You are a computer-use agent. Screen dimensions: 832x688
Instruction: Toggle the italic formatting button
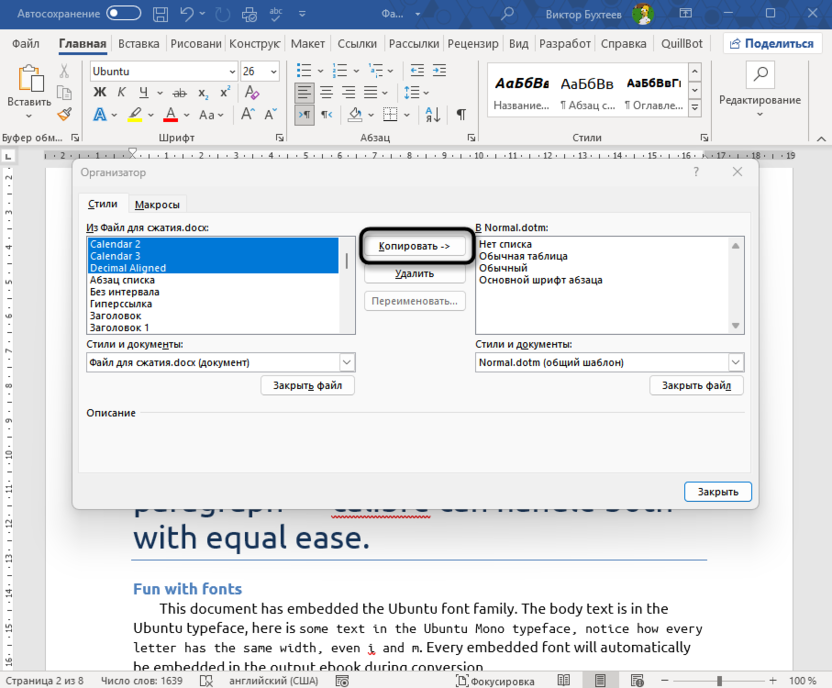point(121,92)
